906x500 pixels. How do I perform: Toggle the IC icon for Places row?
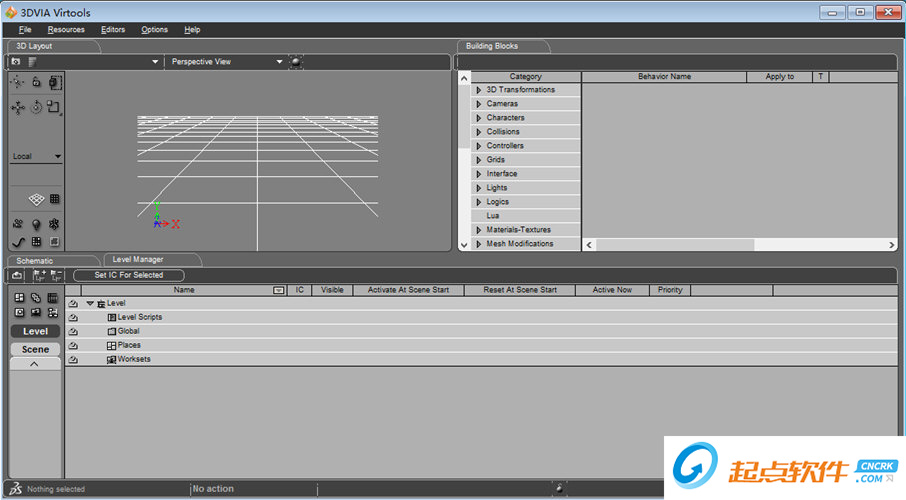tap(73, 346)
